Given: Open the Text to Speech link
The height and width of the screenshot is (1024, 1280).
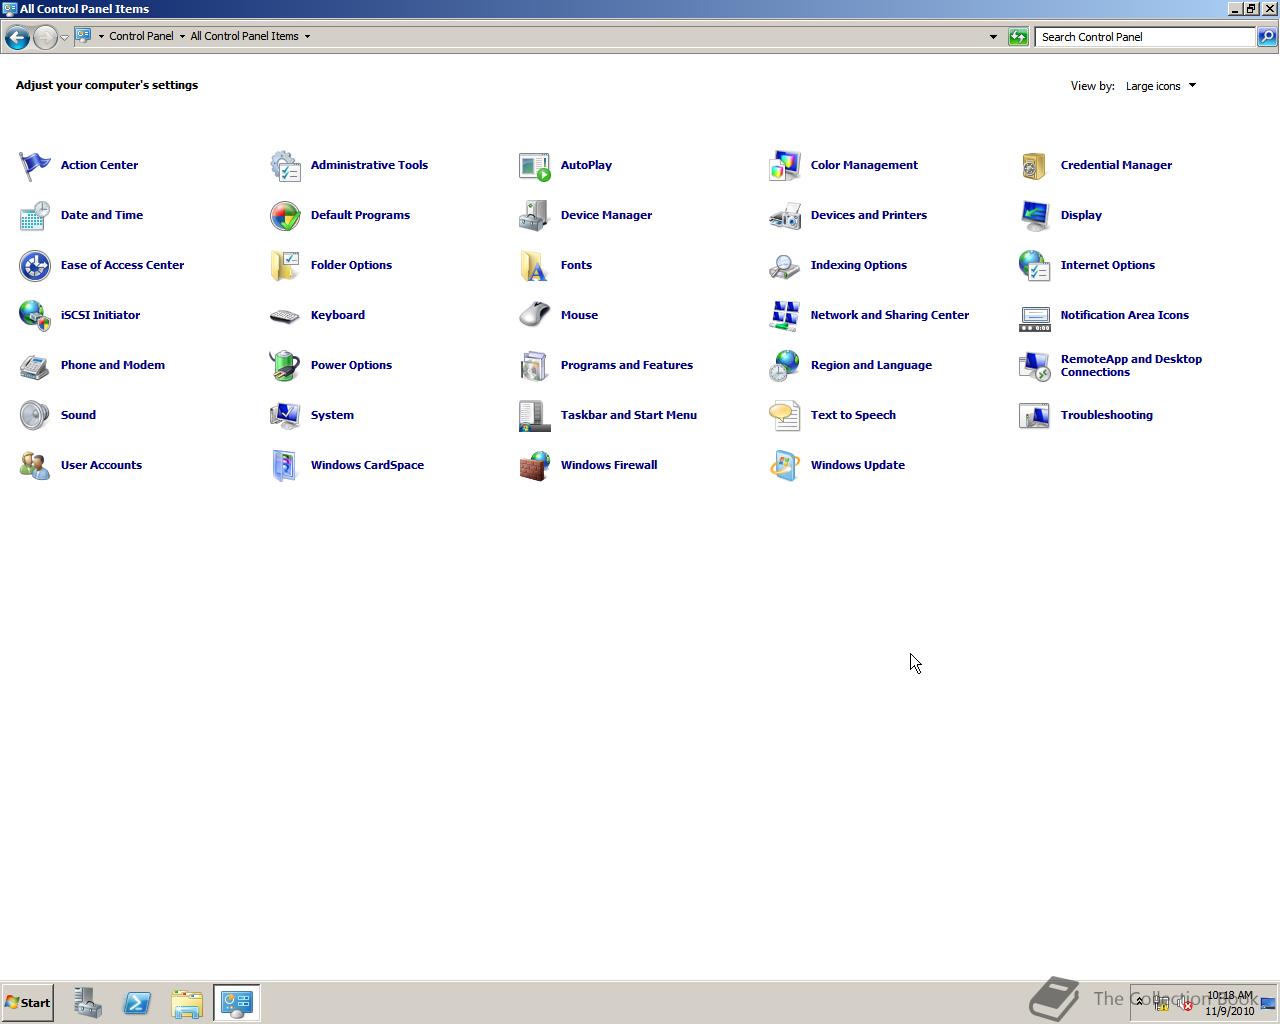Looking at the screenshot, I should 853,415.
